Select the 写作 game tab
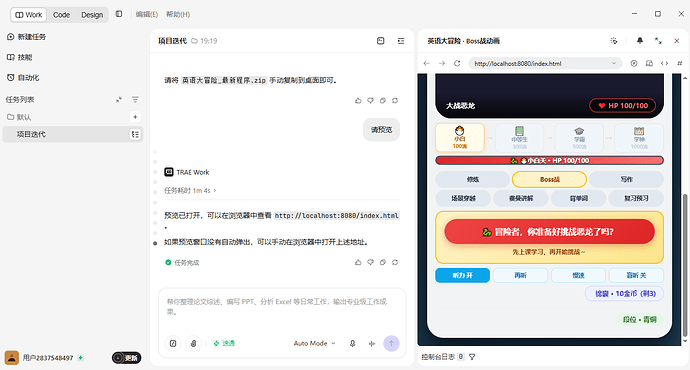This screenshot has width=690, height=370. point(626,180)
